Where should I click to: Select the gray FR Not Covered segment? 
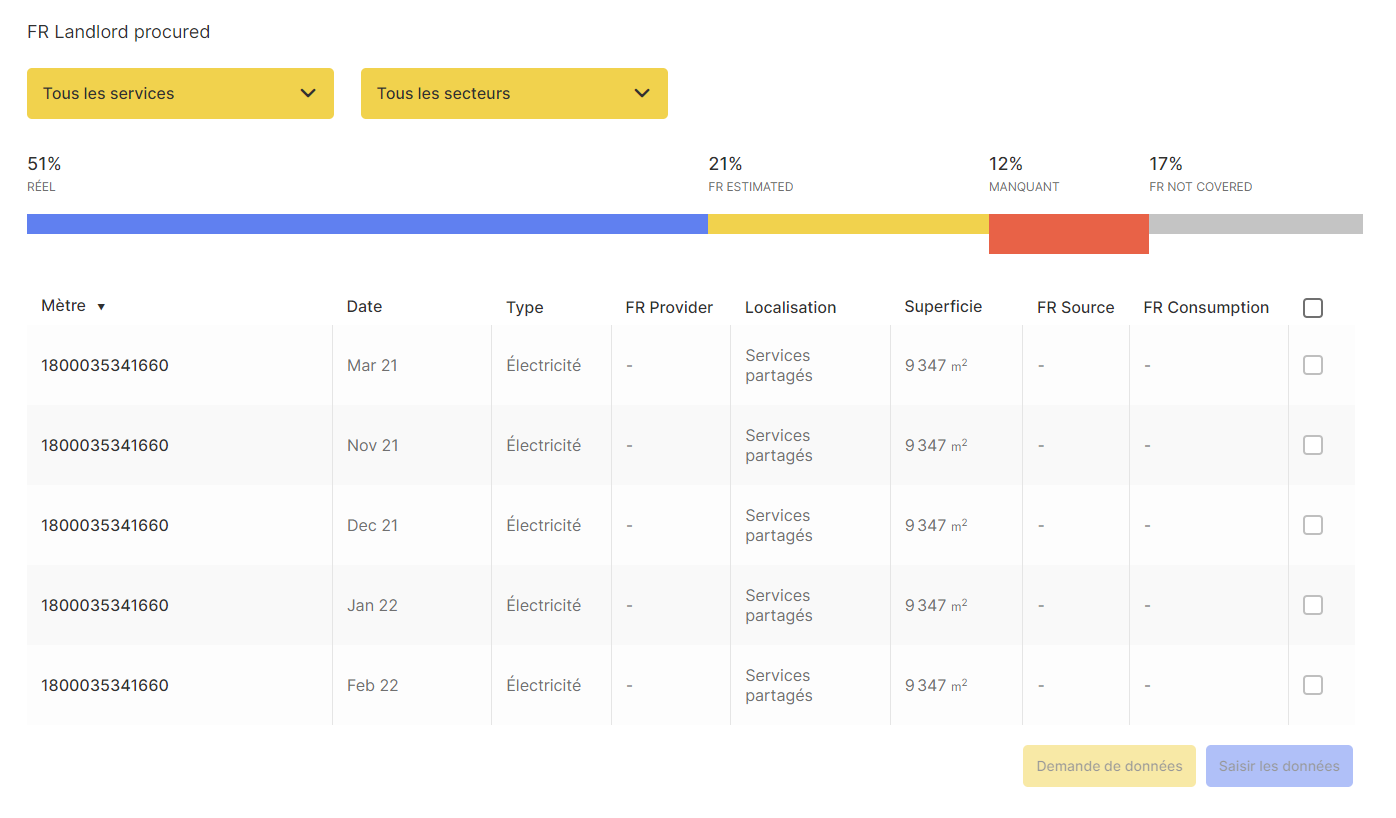pyautogui.click(x=1255, y=224)
